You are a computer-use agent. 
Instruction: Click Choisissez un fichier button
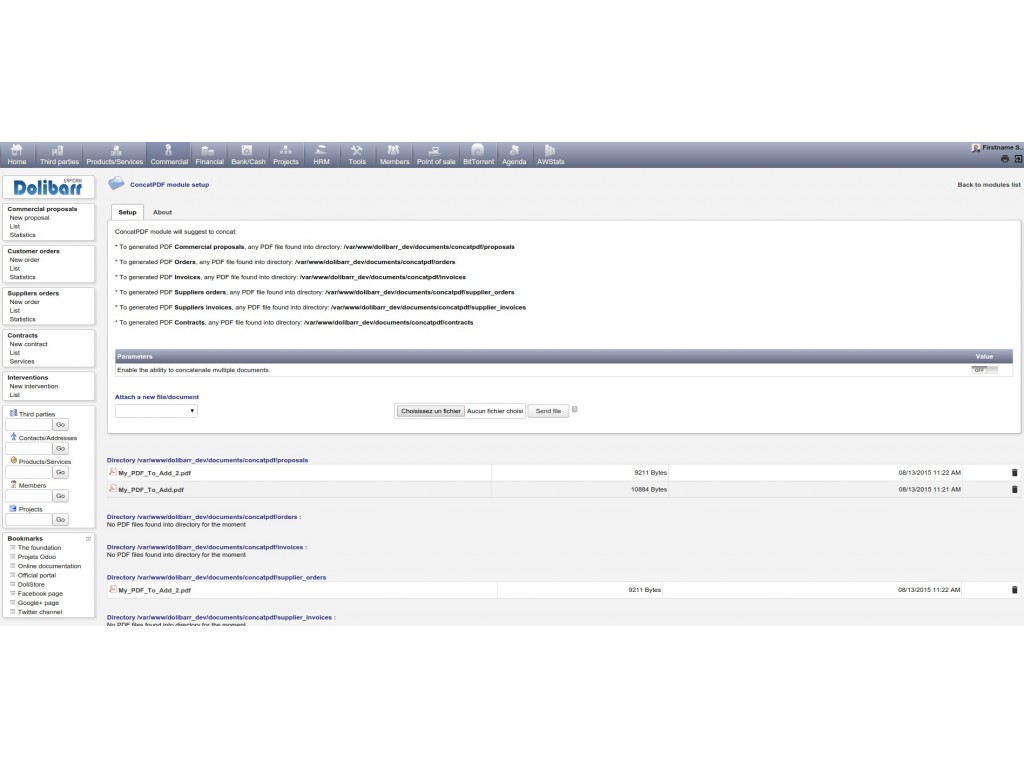(430, 411)
